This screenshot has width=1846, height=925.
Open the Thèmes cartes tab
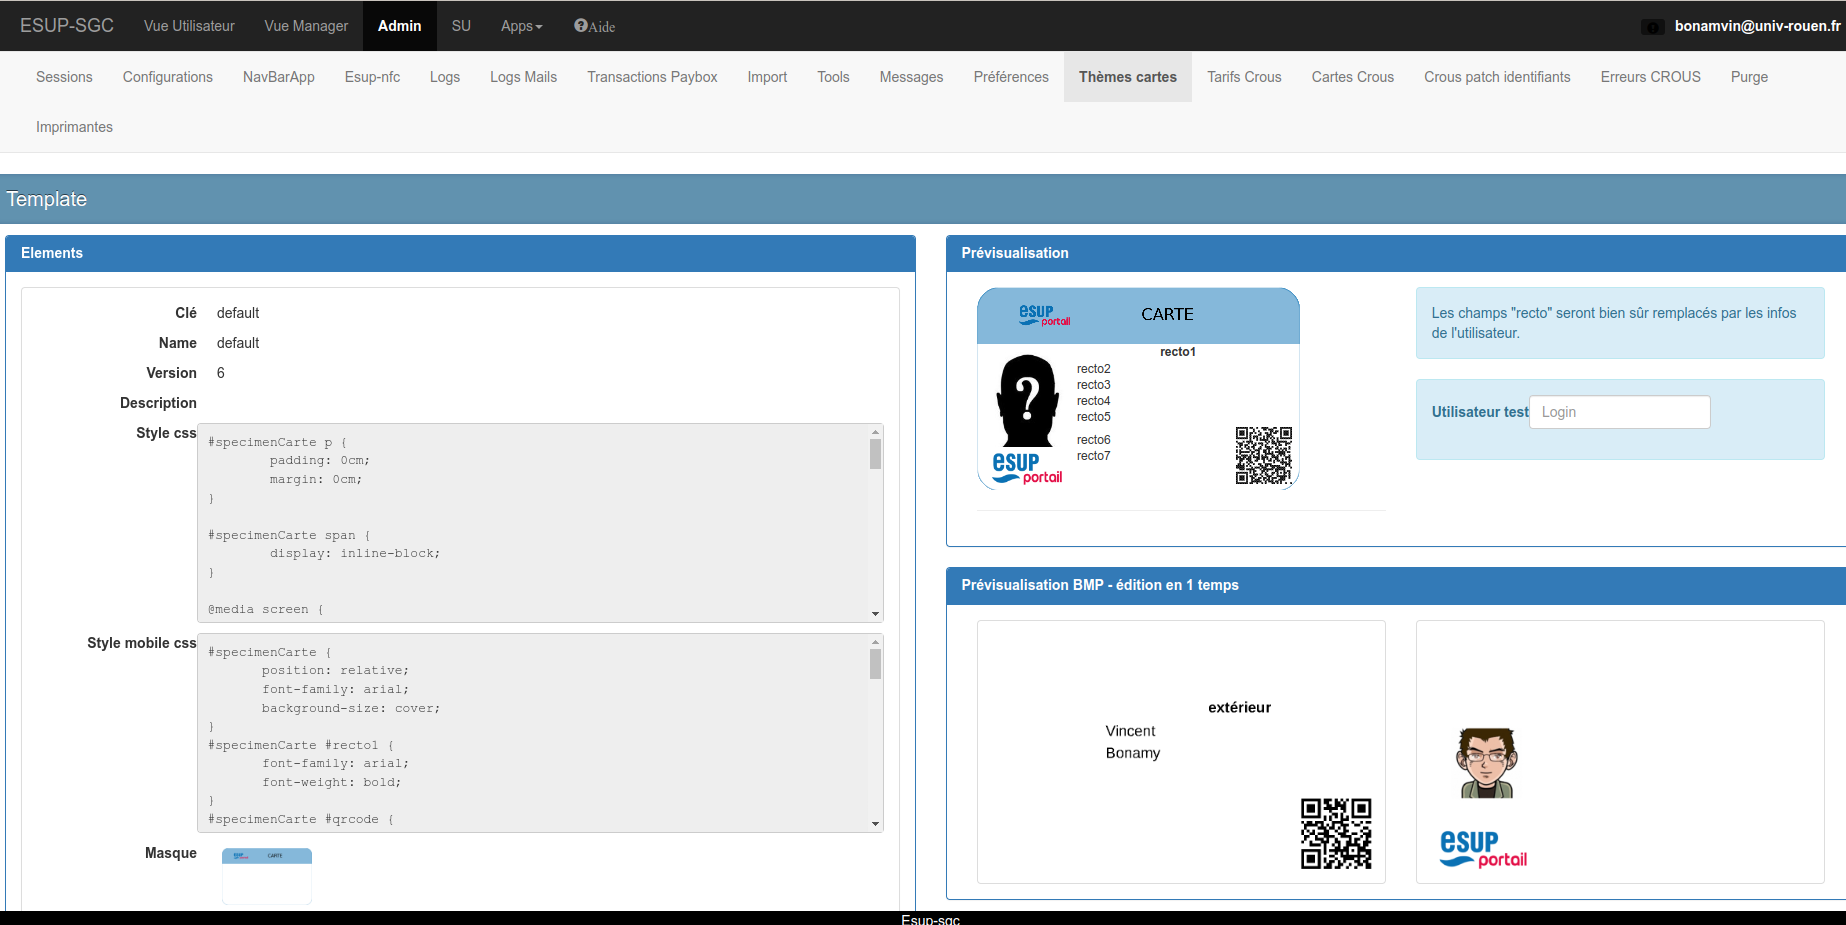click(1127, 77)
